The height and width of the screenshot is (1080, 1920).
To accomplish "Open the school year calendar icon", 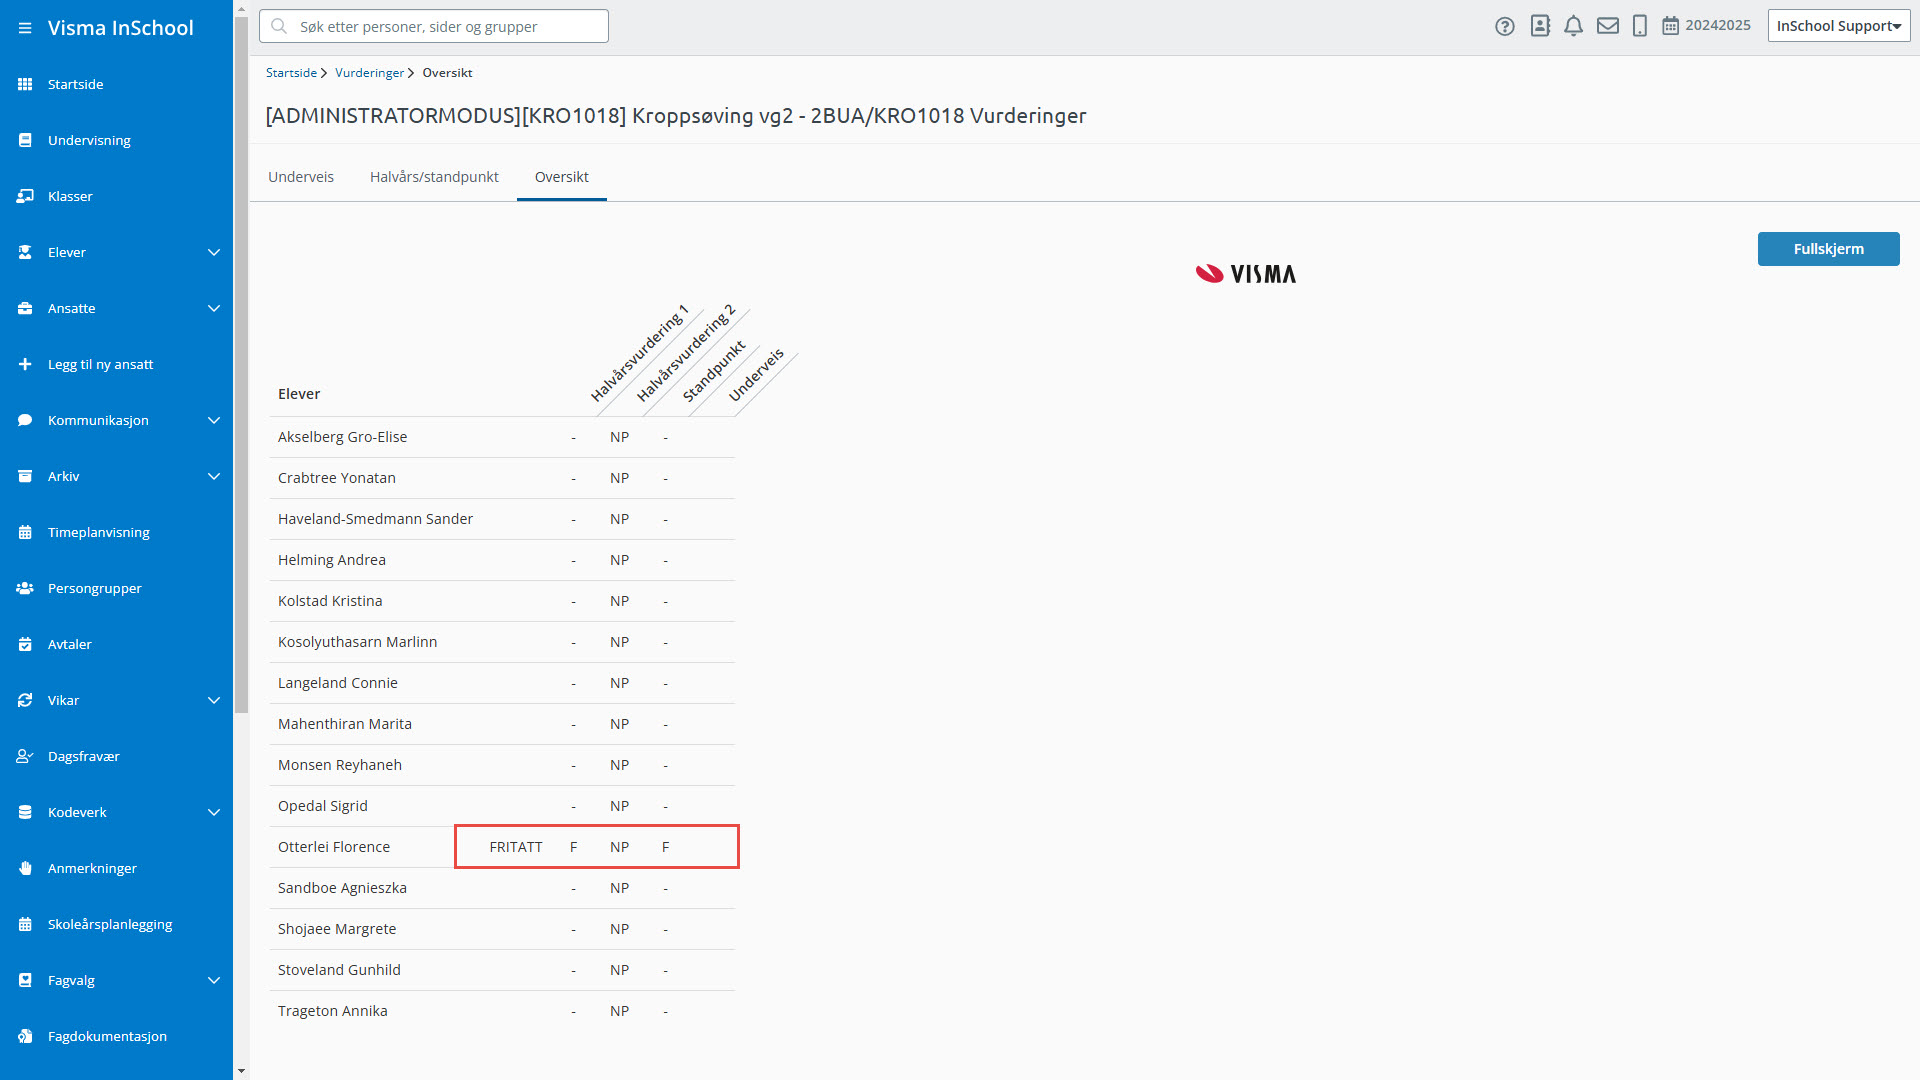I will point(1670,26).
